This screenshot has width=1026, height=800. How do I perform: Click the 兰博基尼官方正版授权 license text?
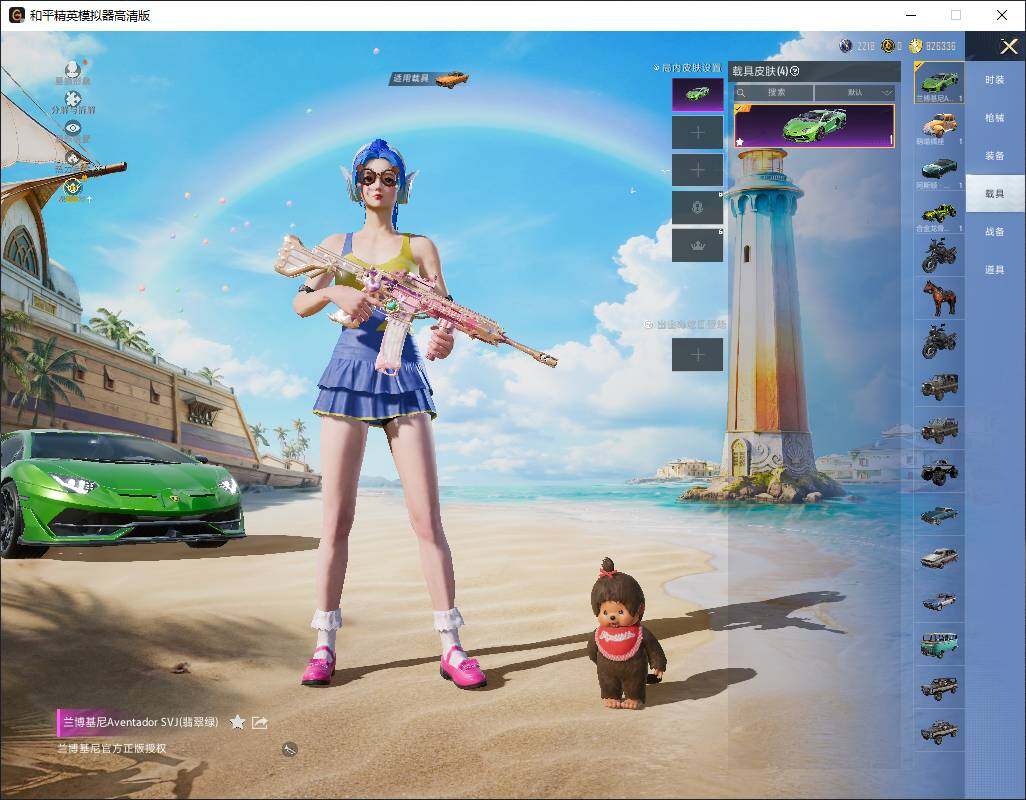click(112, 748)
